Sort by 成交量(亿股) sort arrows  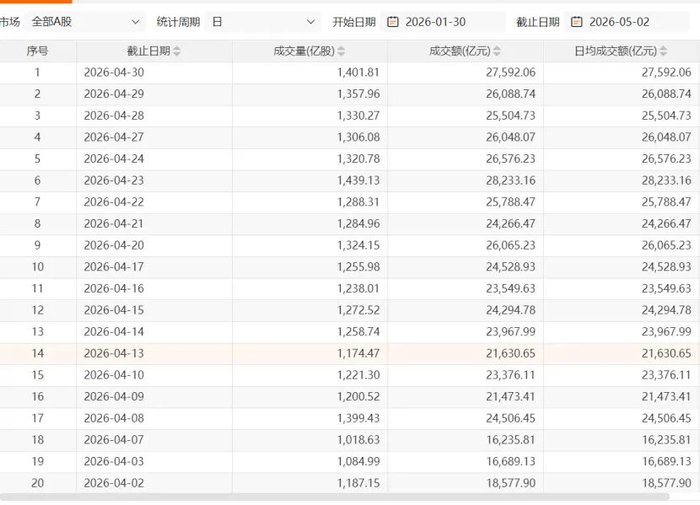(341, 51)
